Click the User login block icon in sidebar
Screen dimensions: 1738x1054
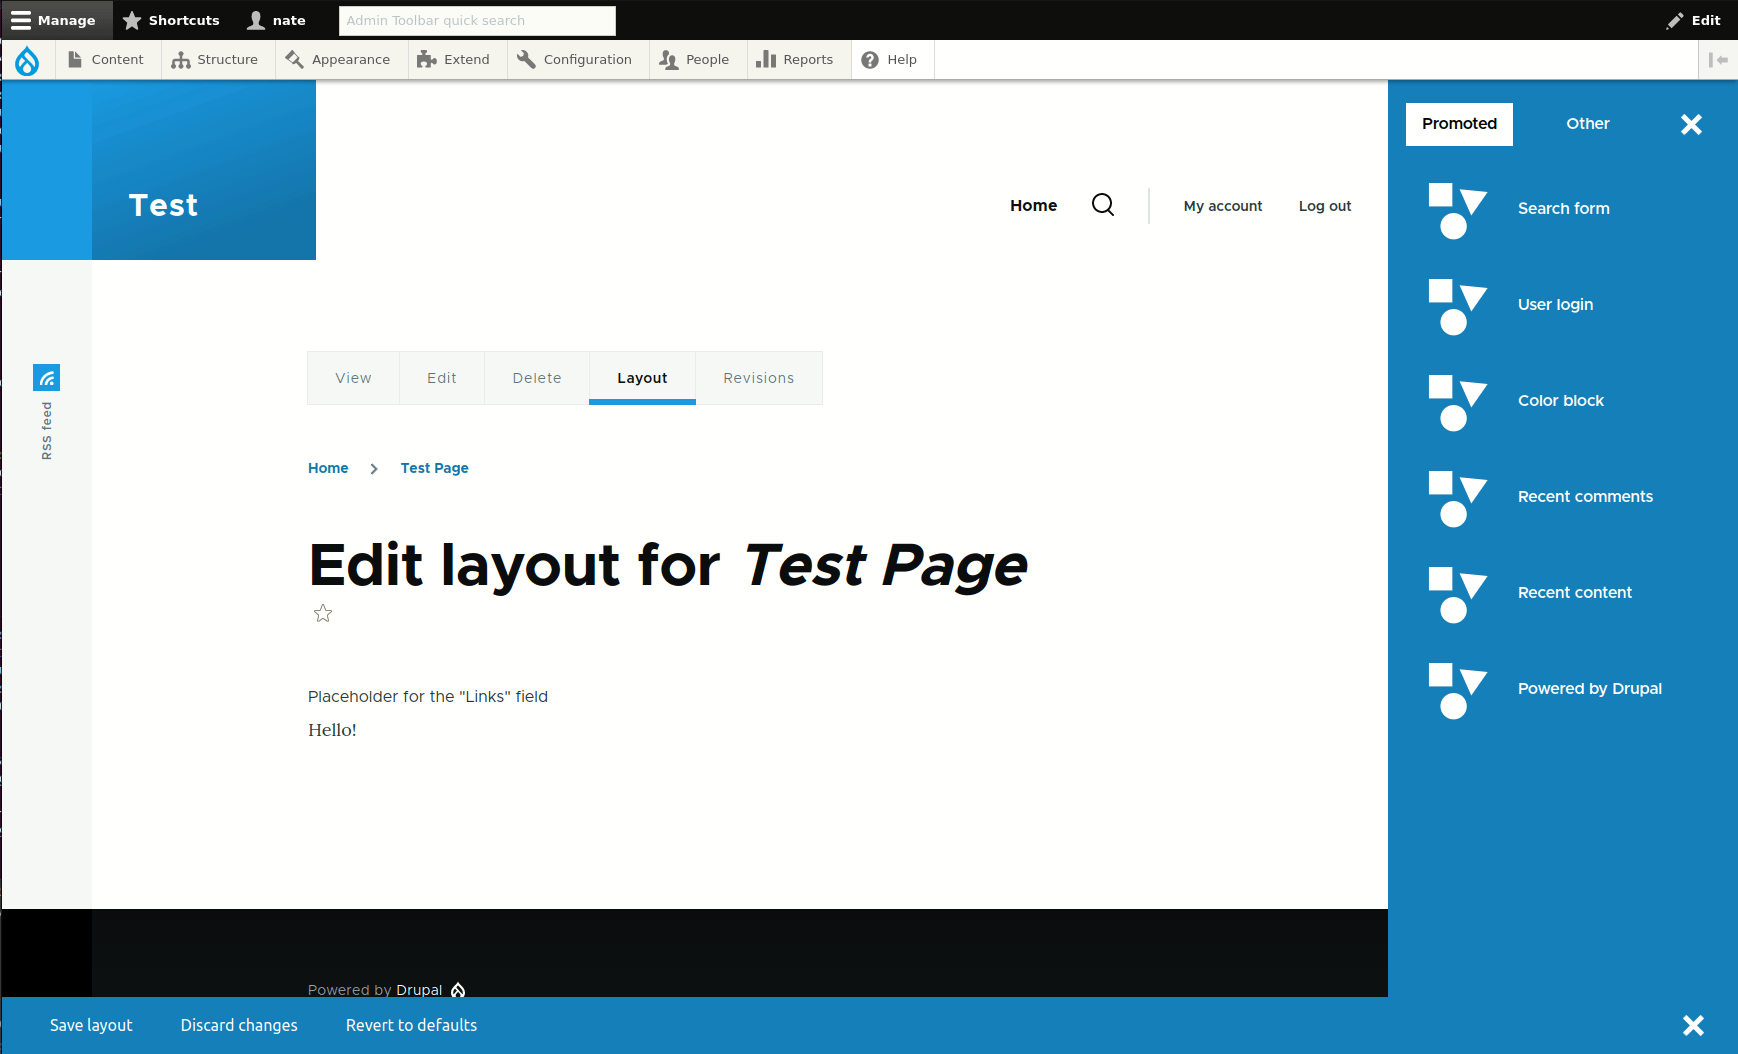1457,305
